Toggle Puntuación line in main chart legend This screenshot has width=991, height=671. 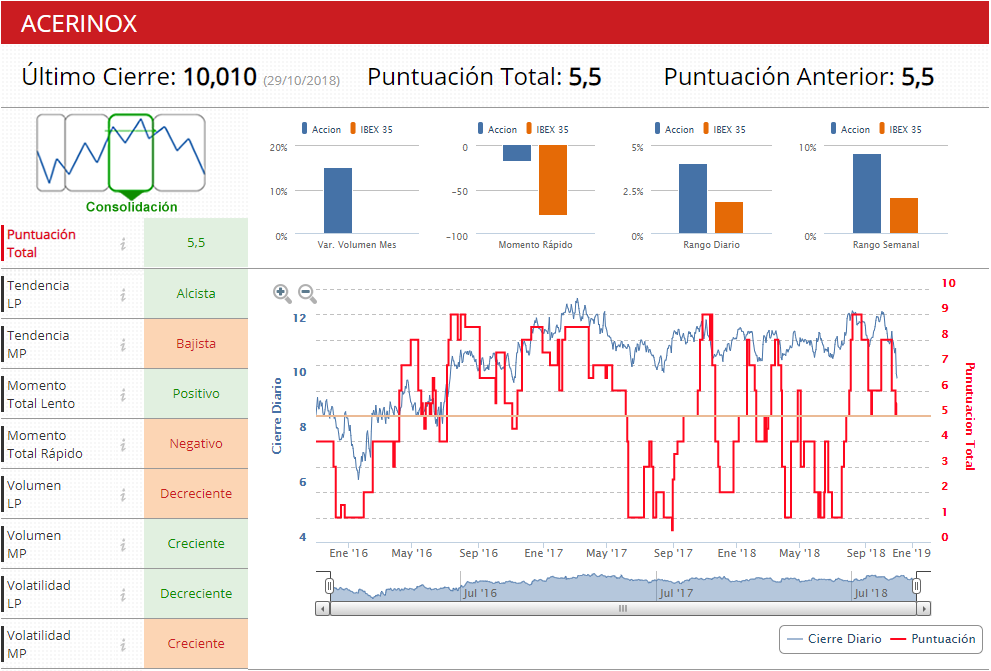tap(933, 639)
